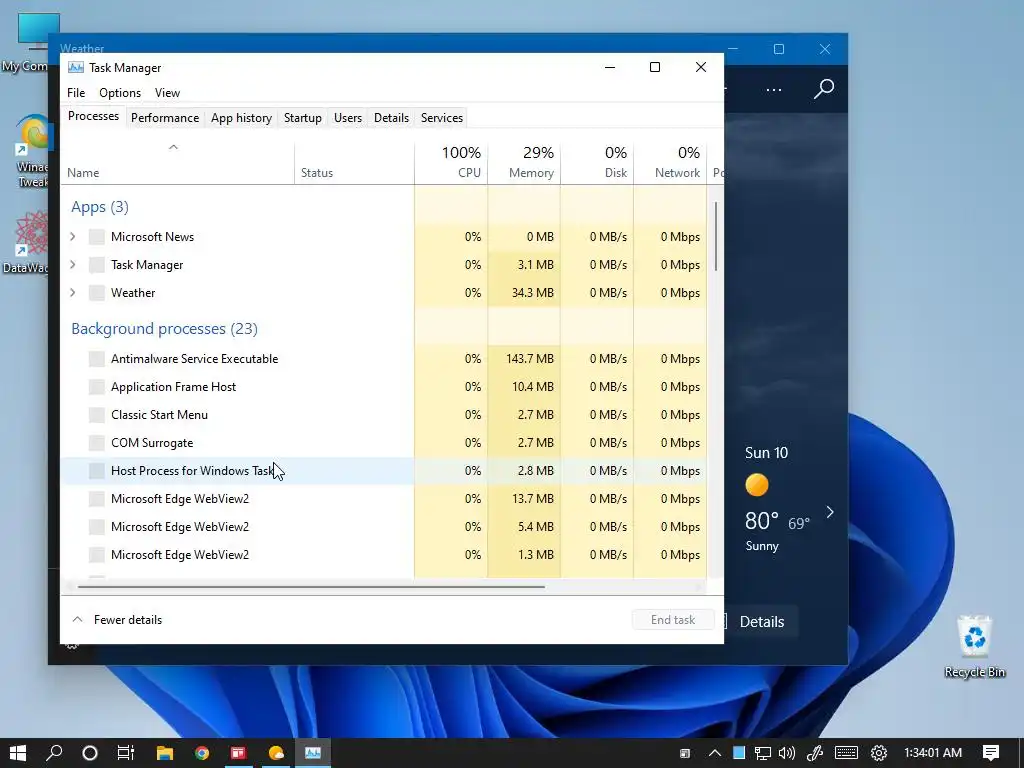Image resolution: width=1024 pixels, height=768 pixels.
Task: Select the Microsoft Edge WebView2 row with 13.7 MB
Action: click(x=384, y=499)
